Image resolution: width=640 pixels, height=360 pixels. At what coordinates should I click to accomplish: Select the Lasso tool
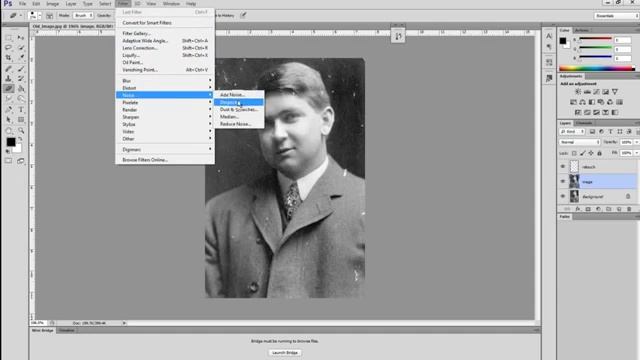coord(9,47)
